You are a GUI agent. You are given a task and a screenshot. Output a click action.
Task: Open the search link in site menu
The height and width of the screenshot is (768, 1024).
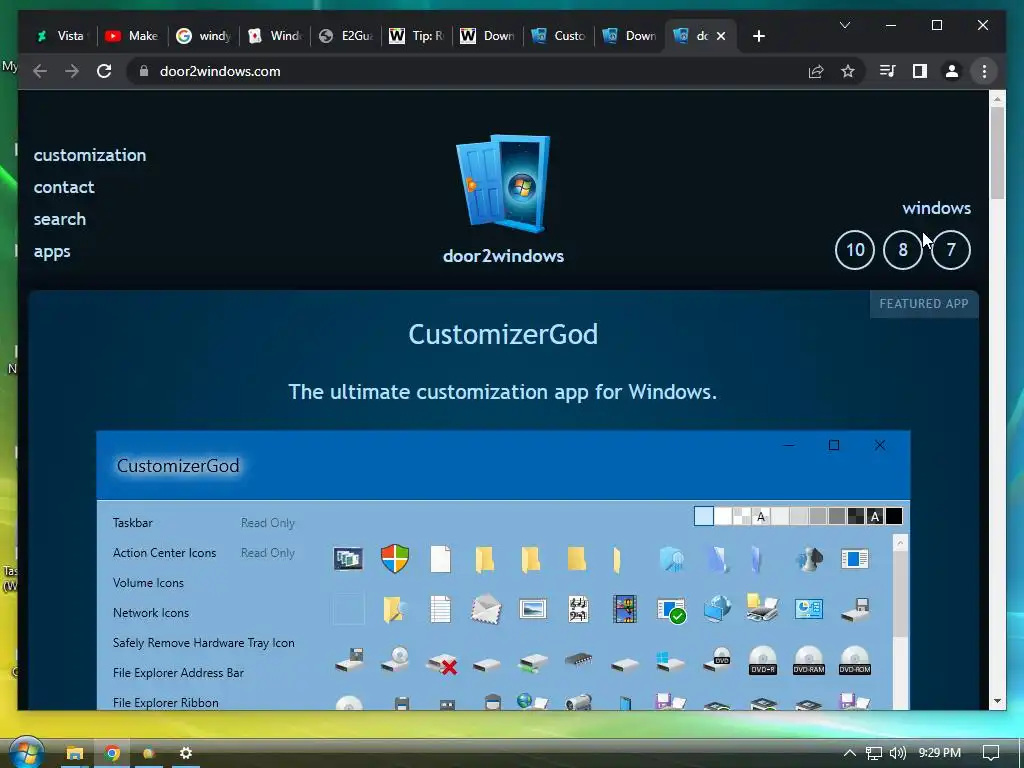coord(59,219)
